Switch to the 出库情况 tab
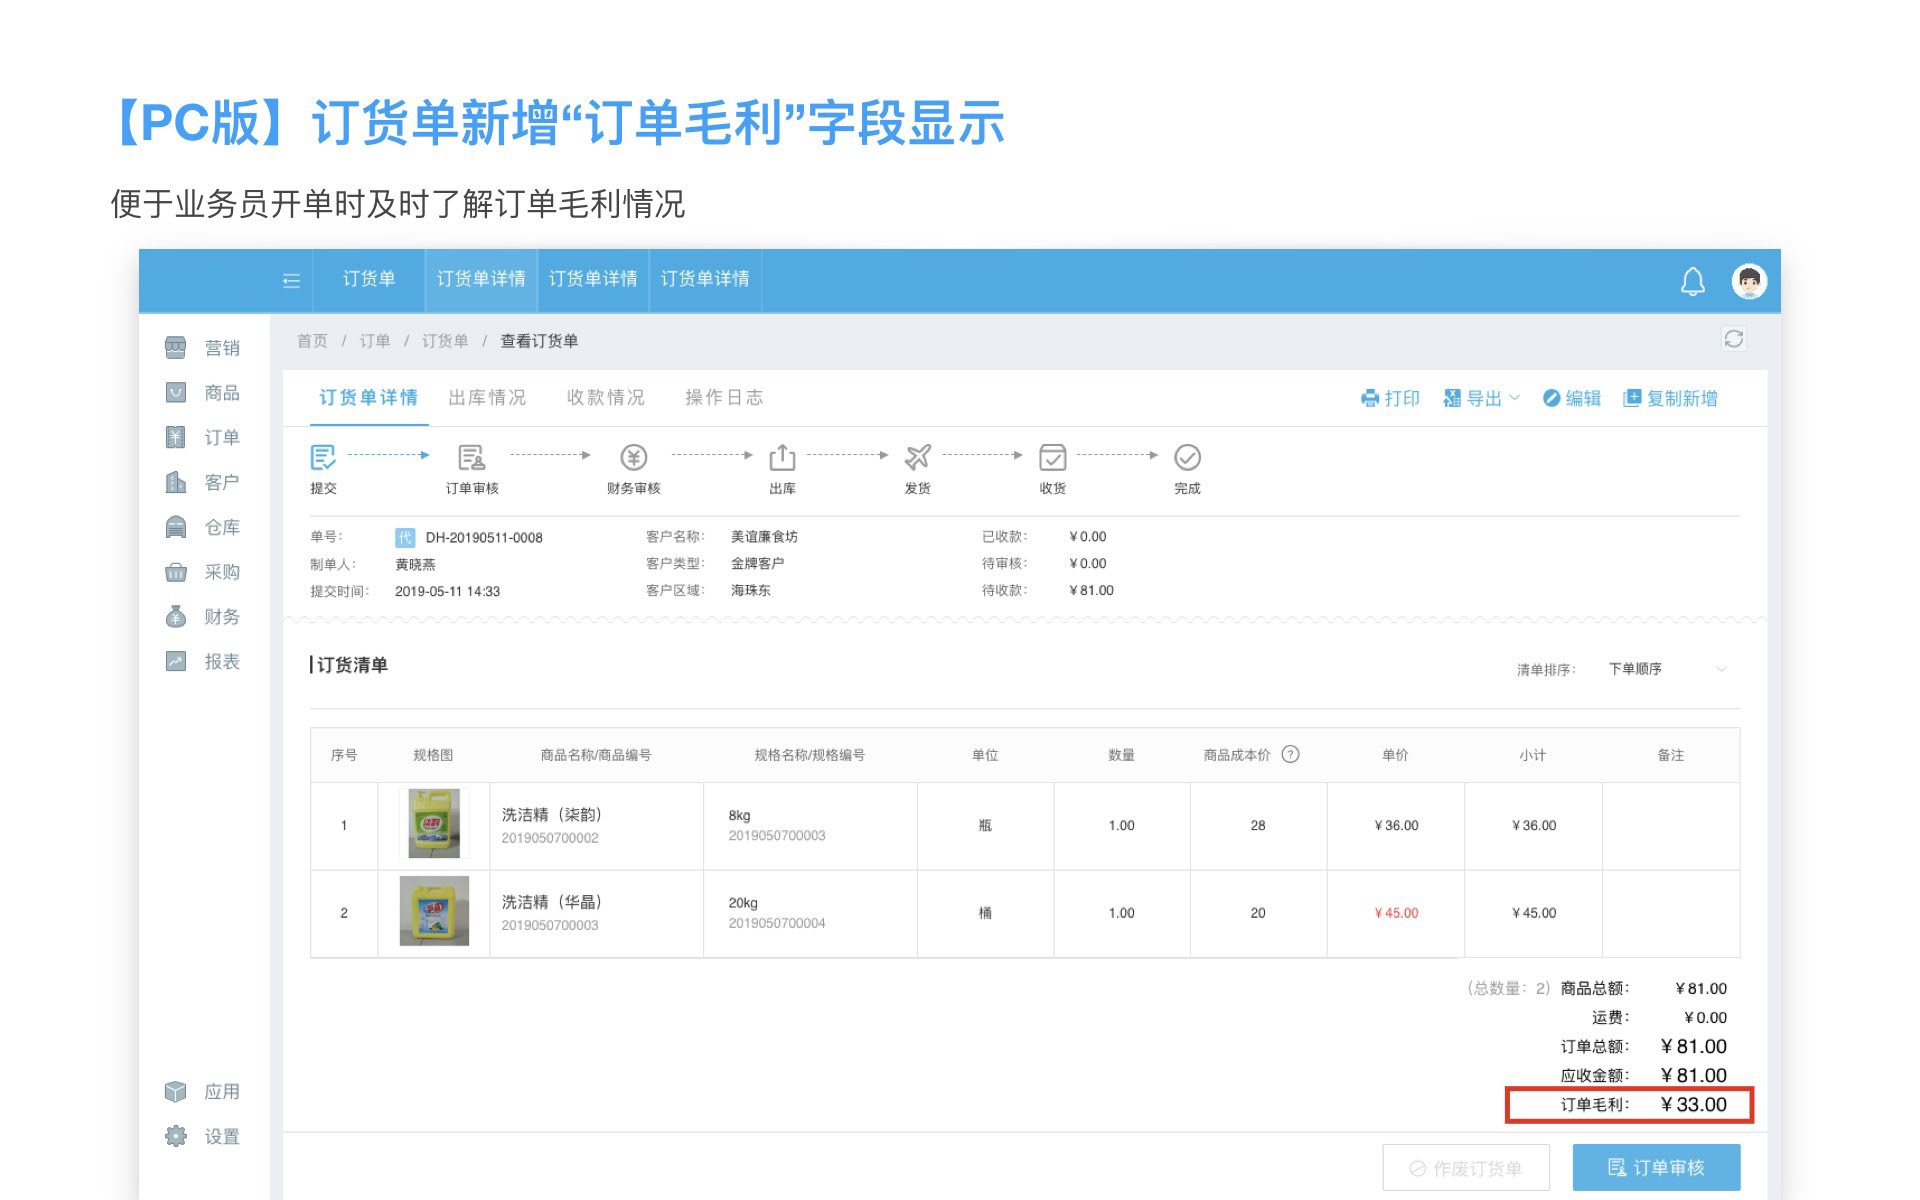 [x=487, y=398]
